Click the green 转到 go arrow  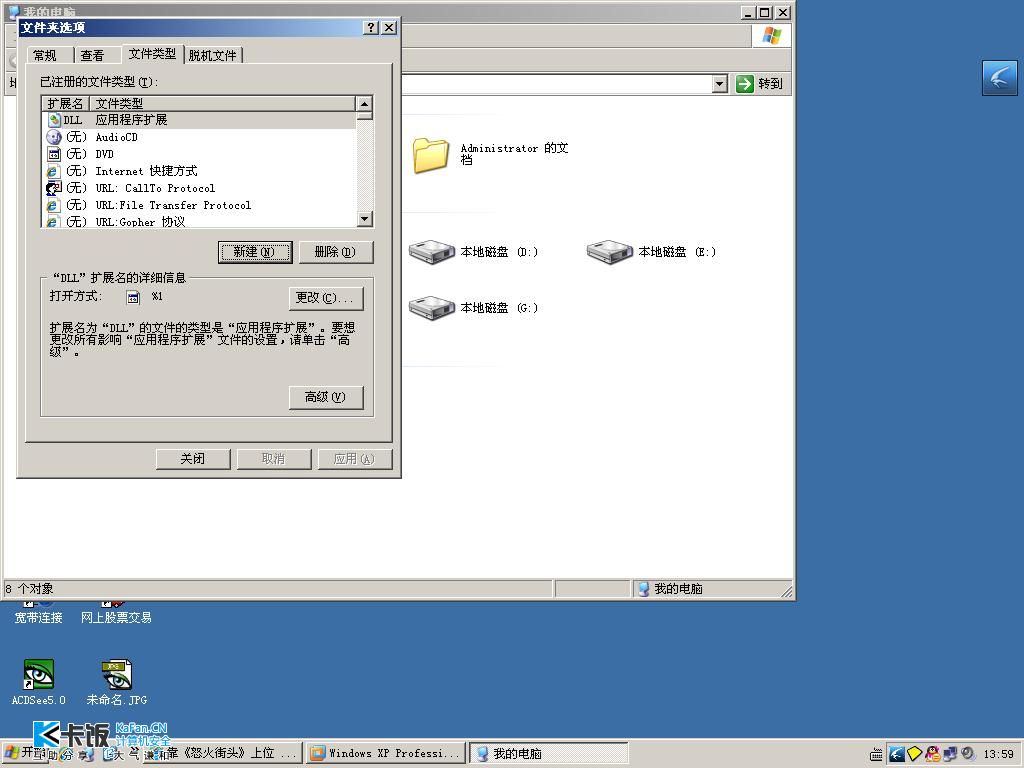[744, 84]
